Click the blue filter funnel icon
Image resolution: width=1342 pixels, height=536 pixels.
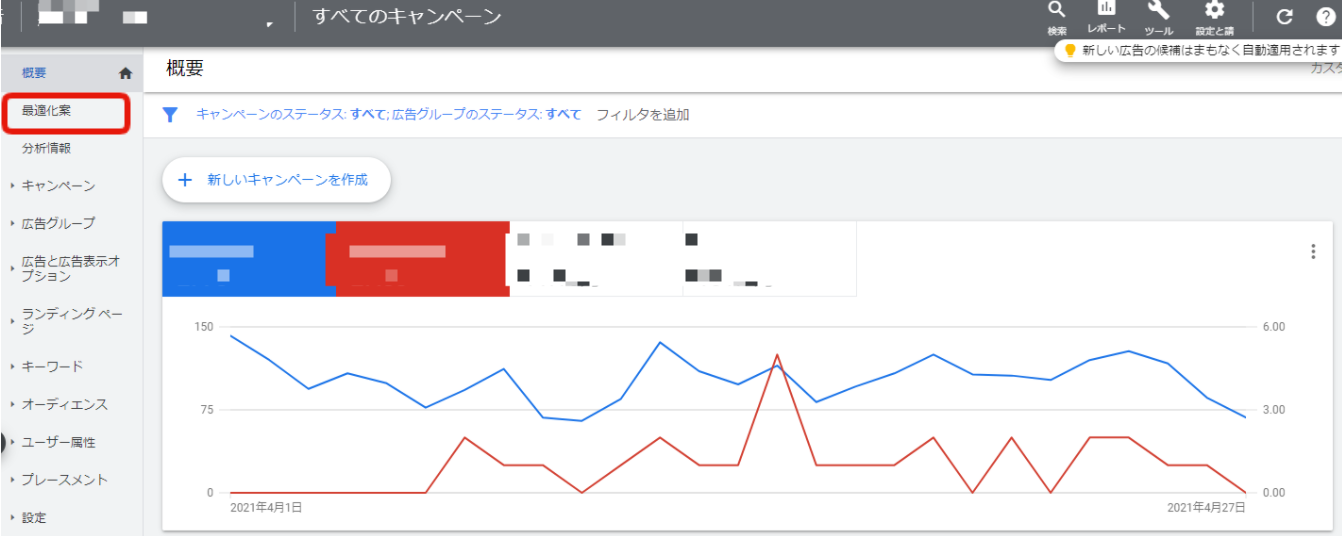point(170,114)
